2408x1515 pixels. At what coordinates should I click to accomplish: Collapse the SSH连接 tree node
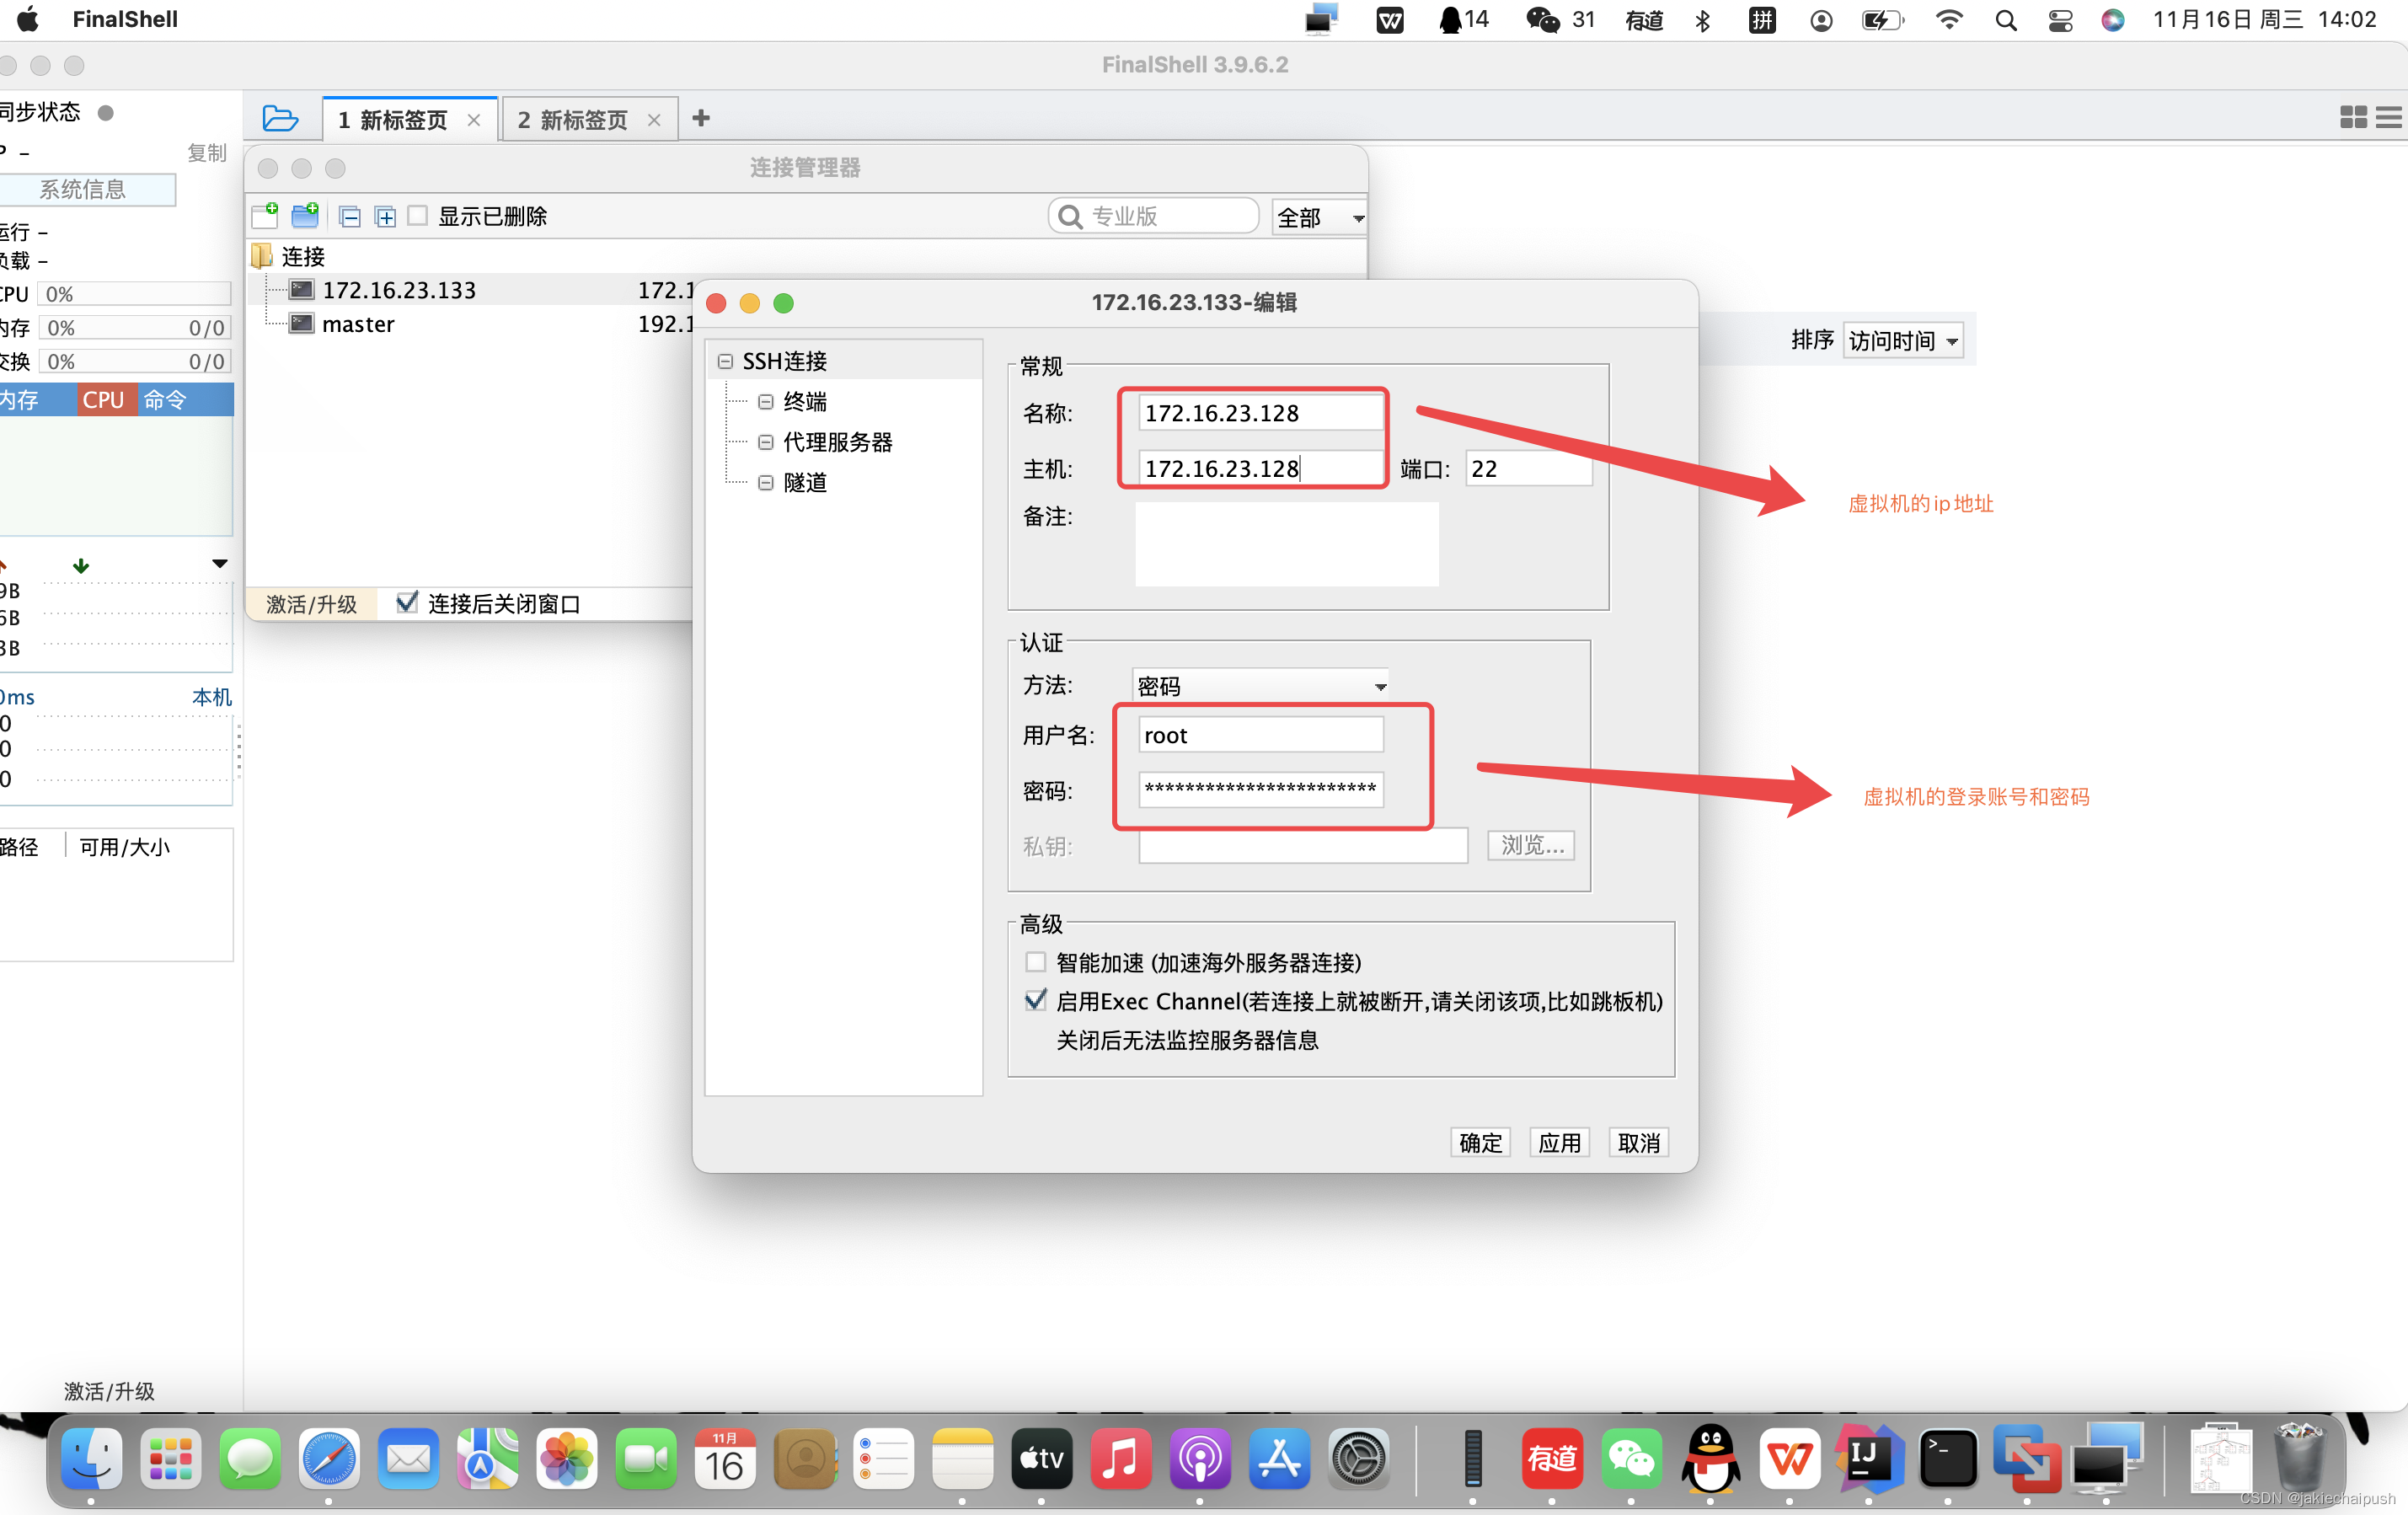pos(725,361)
